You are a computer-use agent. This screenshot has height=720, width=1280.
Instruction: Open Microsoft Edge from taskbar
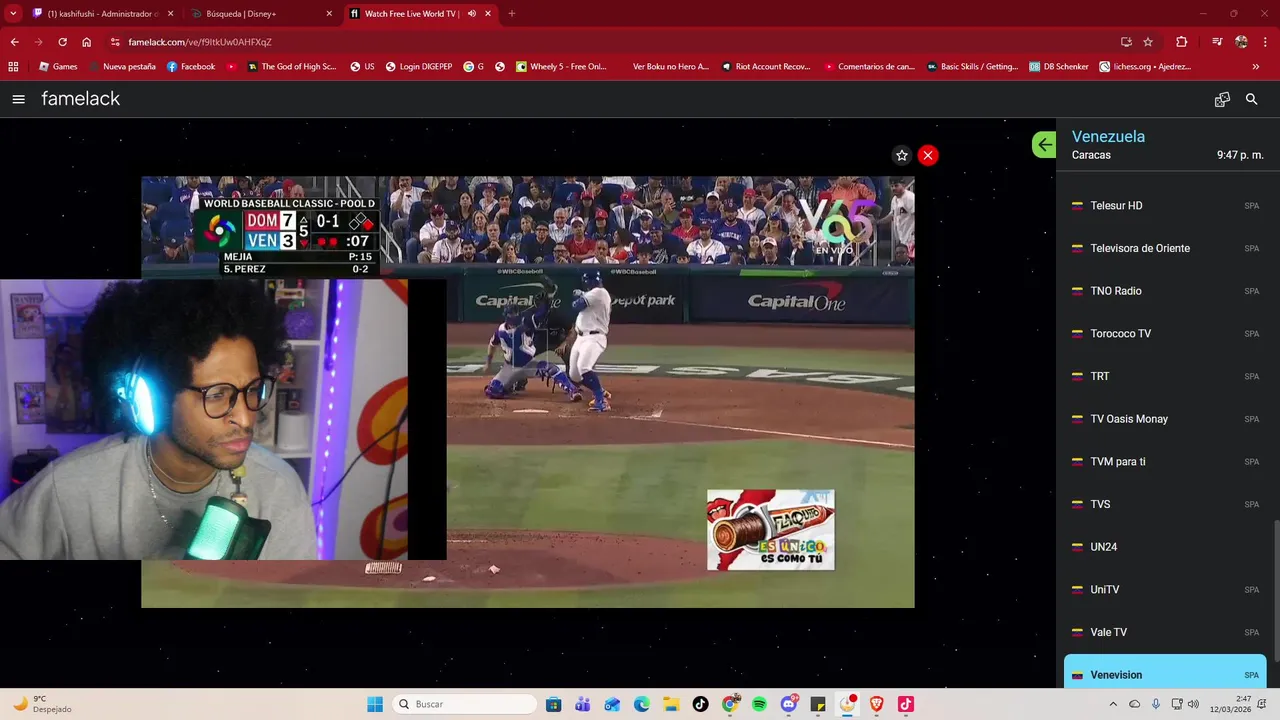pyautogui.click(x=641, y=704)
